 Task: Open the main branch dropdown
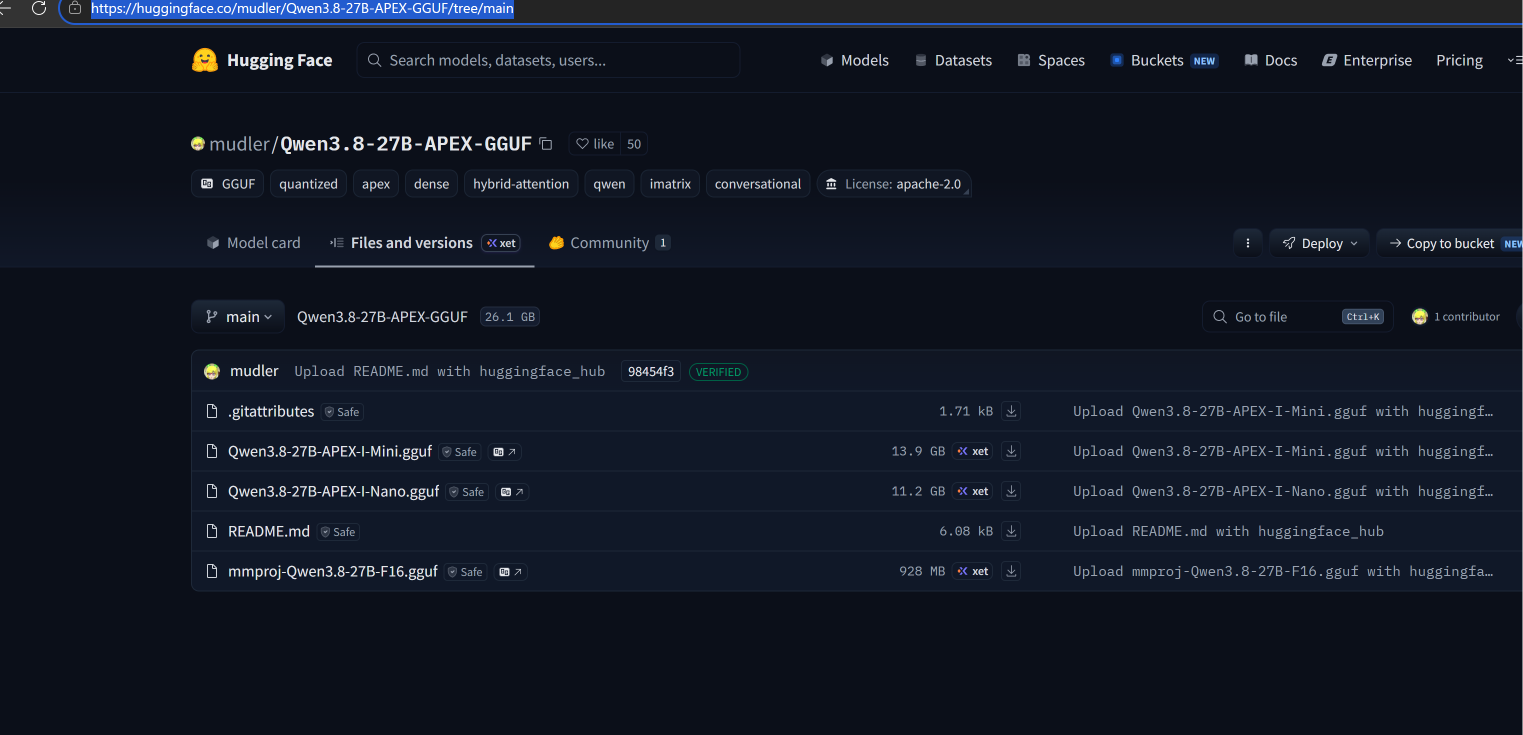click(238, 316)
